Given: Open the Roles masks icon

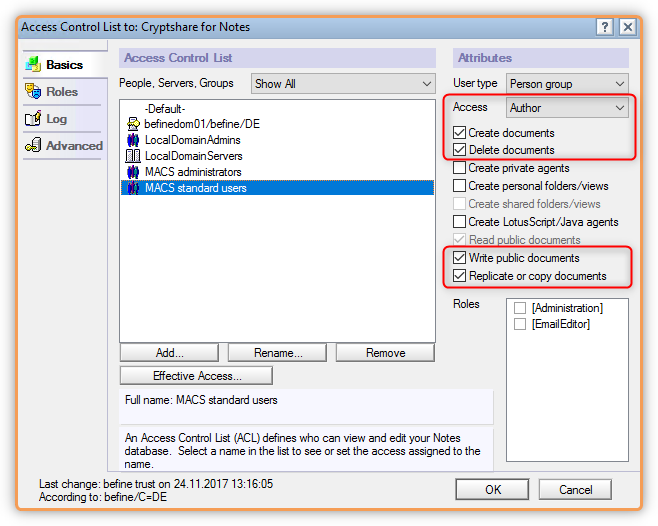Looking at the screenshot, I should click(33, 91).
